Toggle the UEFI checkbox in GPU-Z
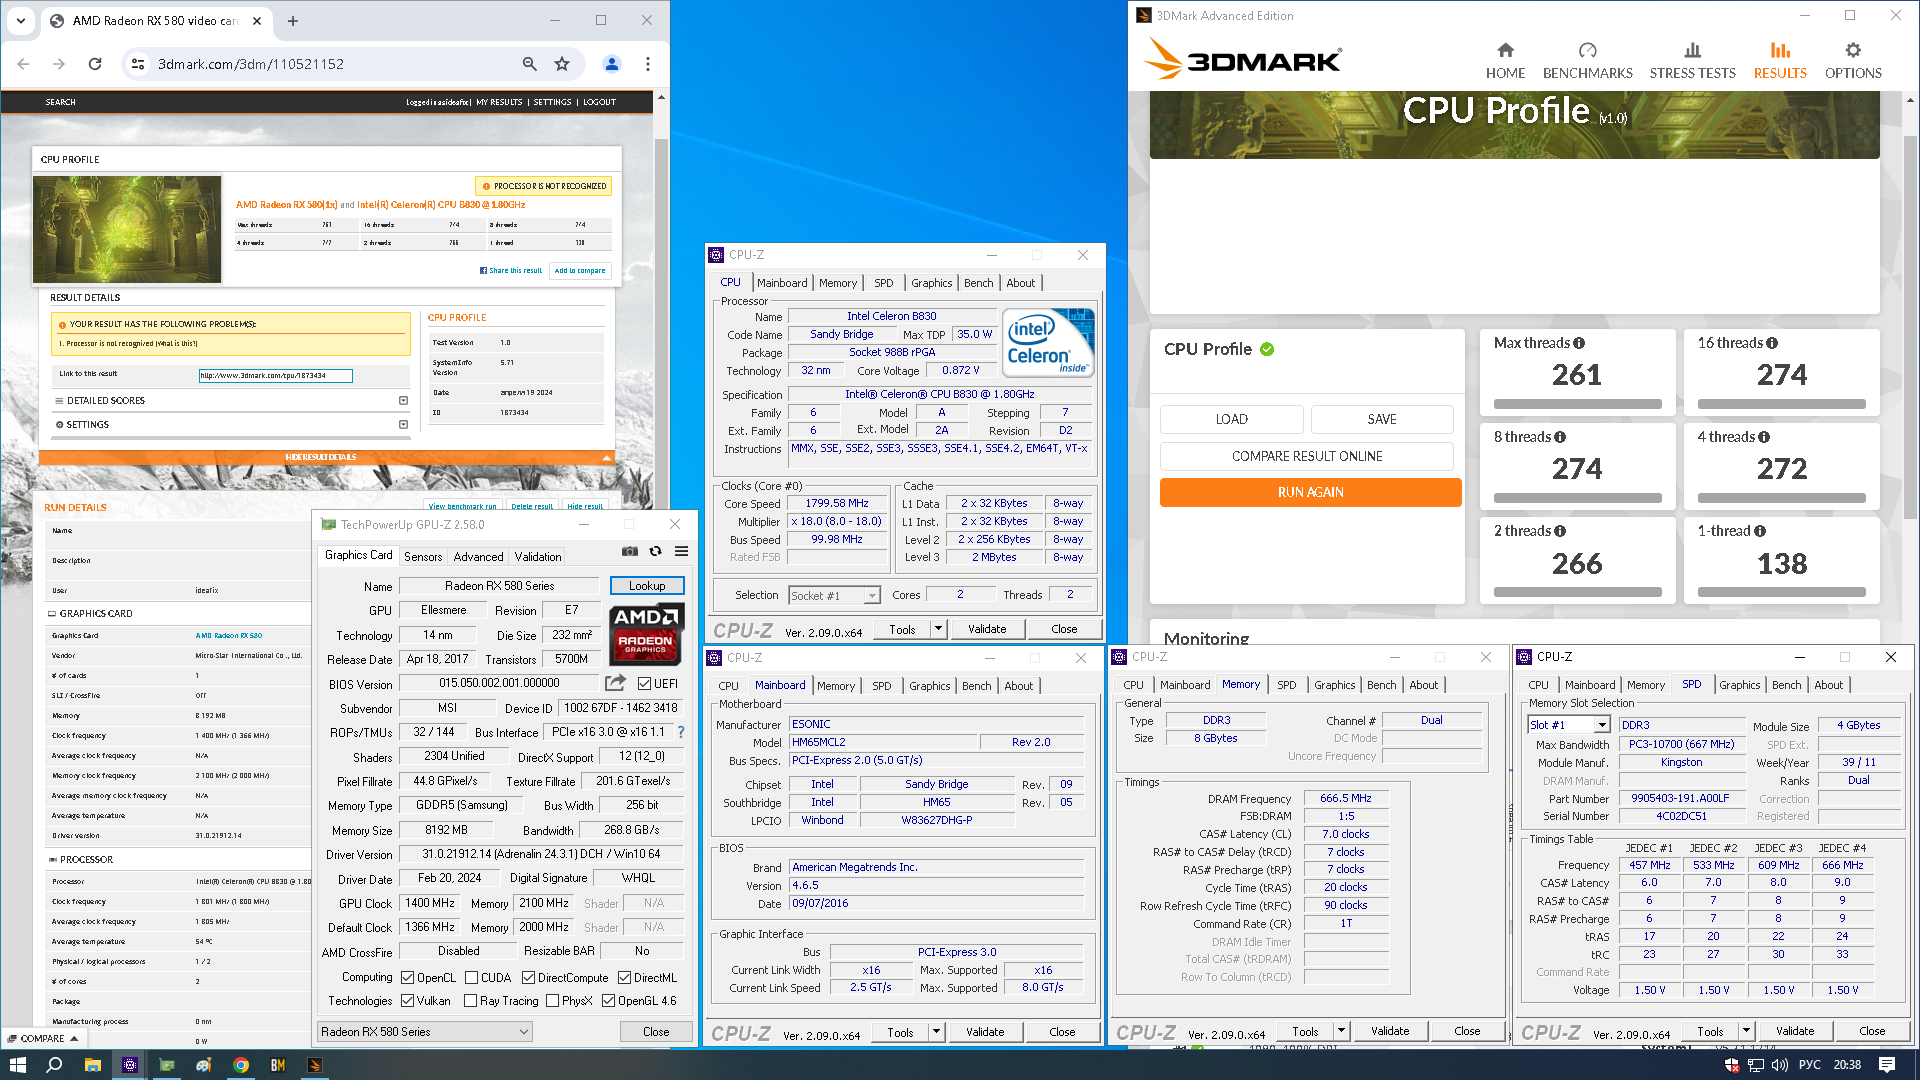This screenshot has height=1080, width=1920. point(644,684)
